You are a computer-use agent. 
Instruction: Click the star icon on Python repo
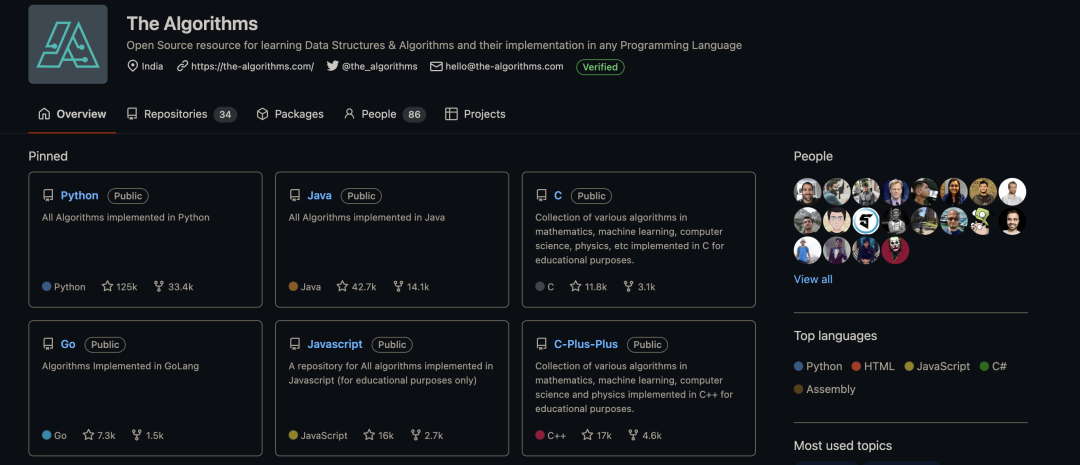click(108, 286)
